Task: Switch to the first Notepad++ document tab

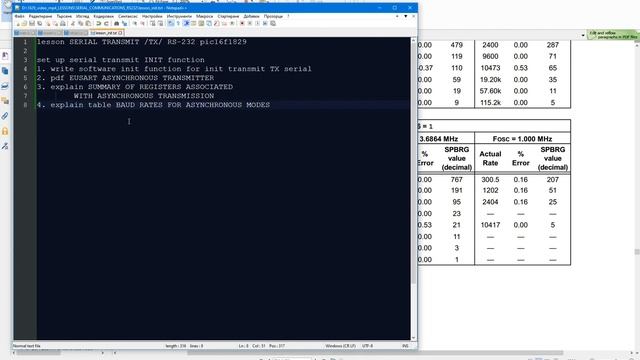Action: tap(24, 33)
